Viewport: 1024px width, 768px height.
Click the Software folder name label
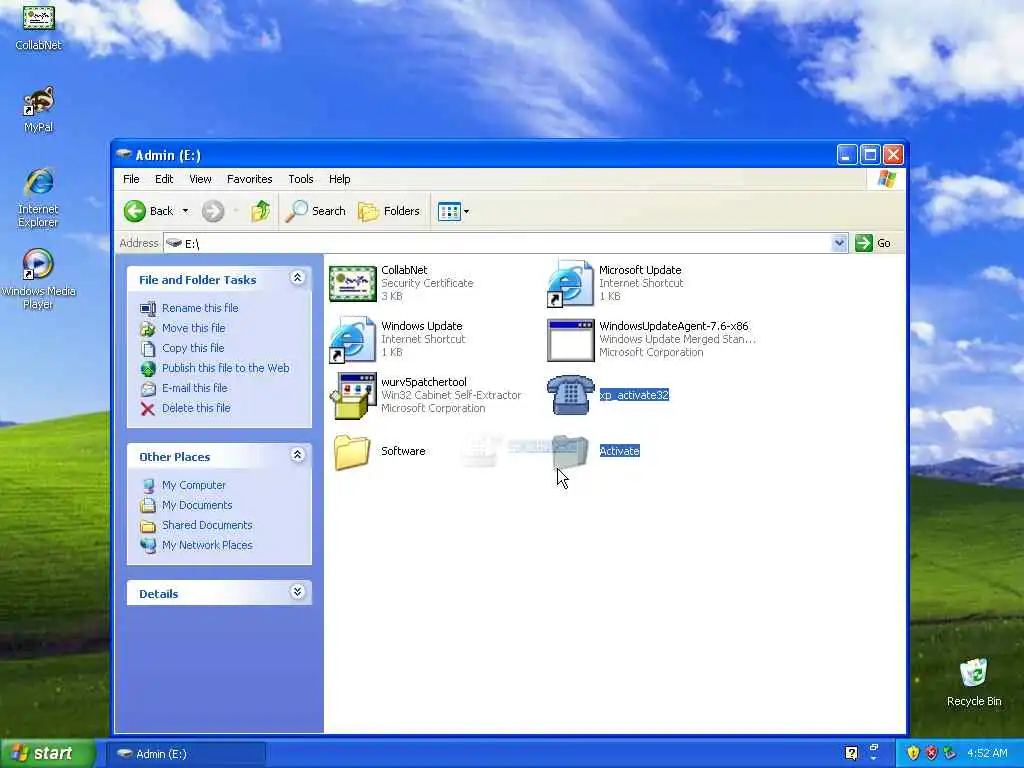pyautogui.click(x=403, y=451)
